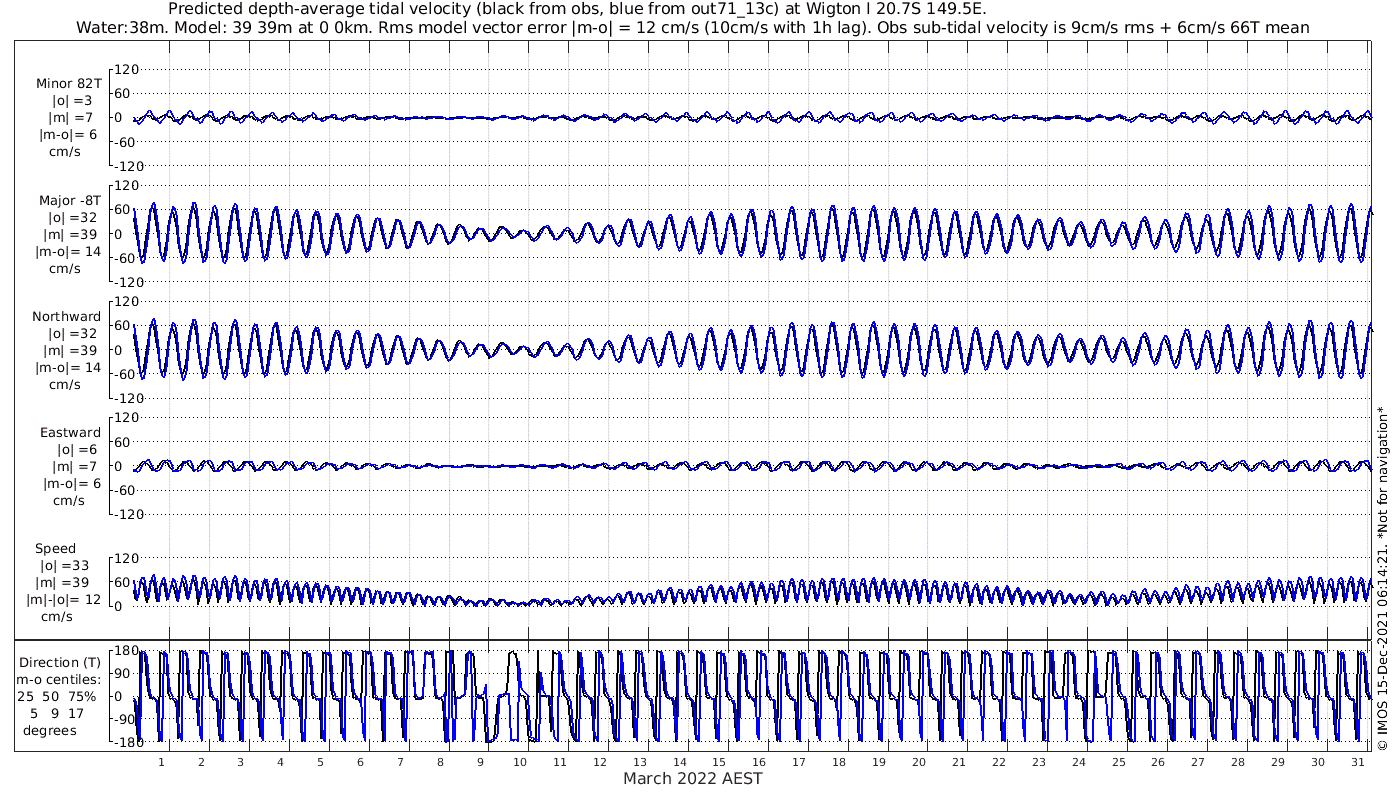Click the 'm-o centiles:' label
This screenshot has width=1400, height=800.
57,679
